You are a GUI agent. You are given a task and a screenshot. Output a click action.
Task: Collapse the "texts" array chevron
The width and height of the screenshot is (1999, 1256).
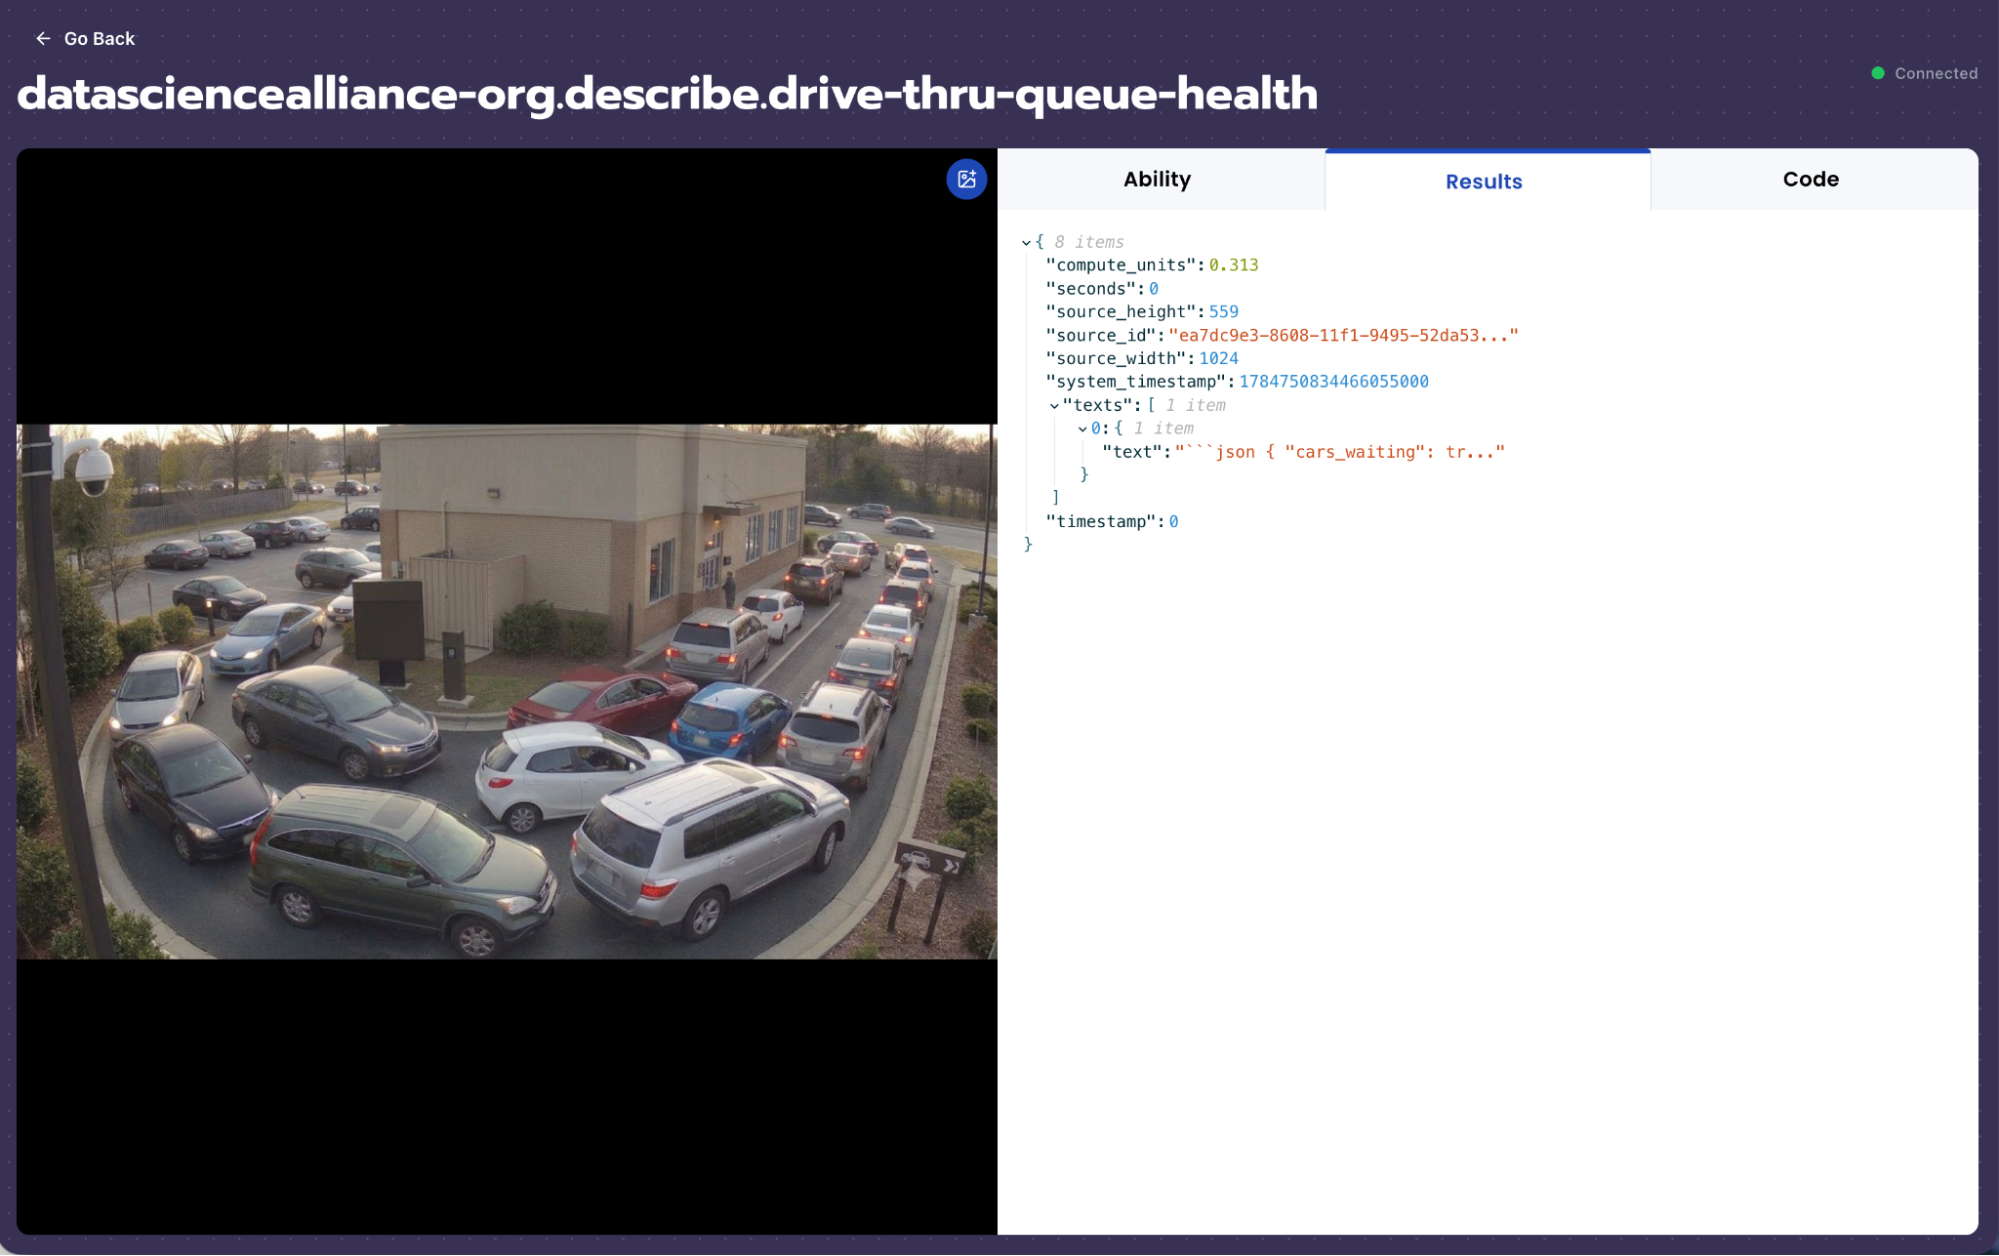(1053, 406)
